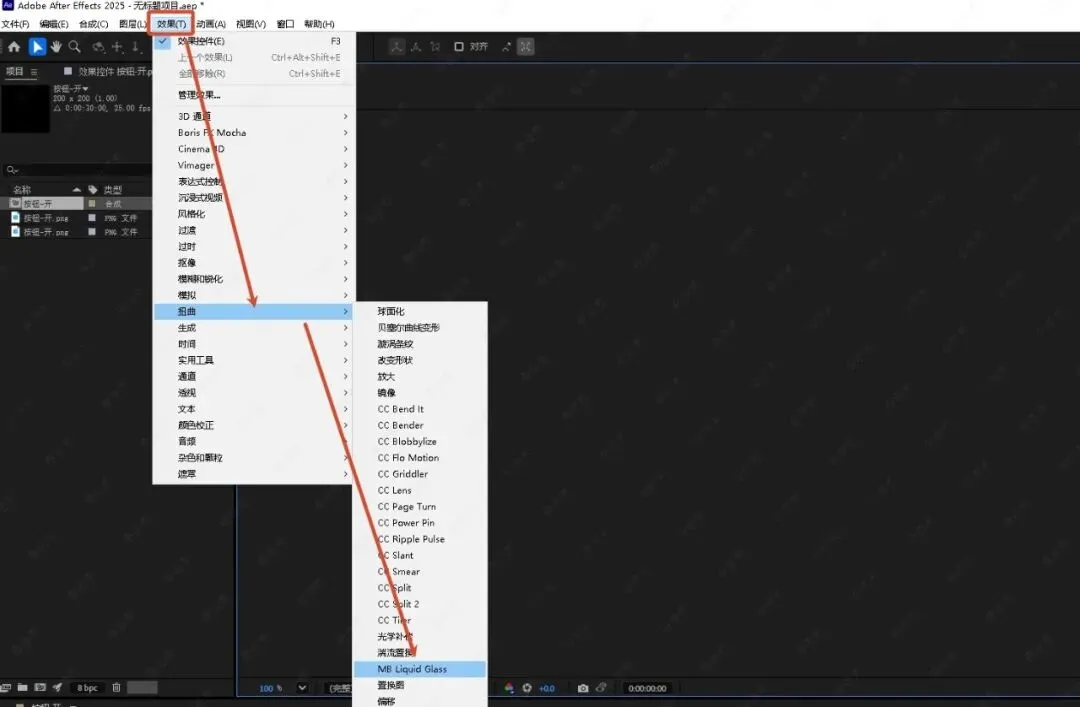Toggle the 对齐 snapping checkbox

coord(459,47)
